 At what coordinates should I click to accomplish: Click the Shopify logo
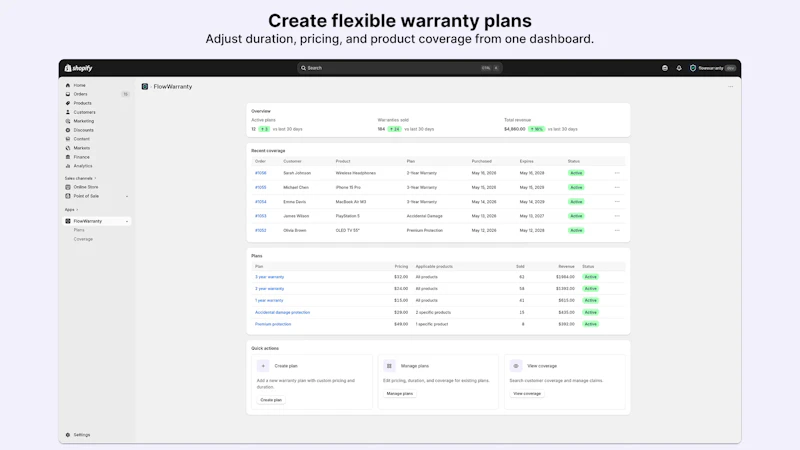(x=79, y=68)
